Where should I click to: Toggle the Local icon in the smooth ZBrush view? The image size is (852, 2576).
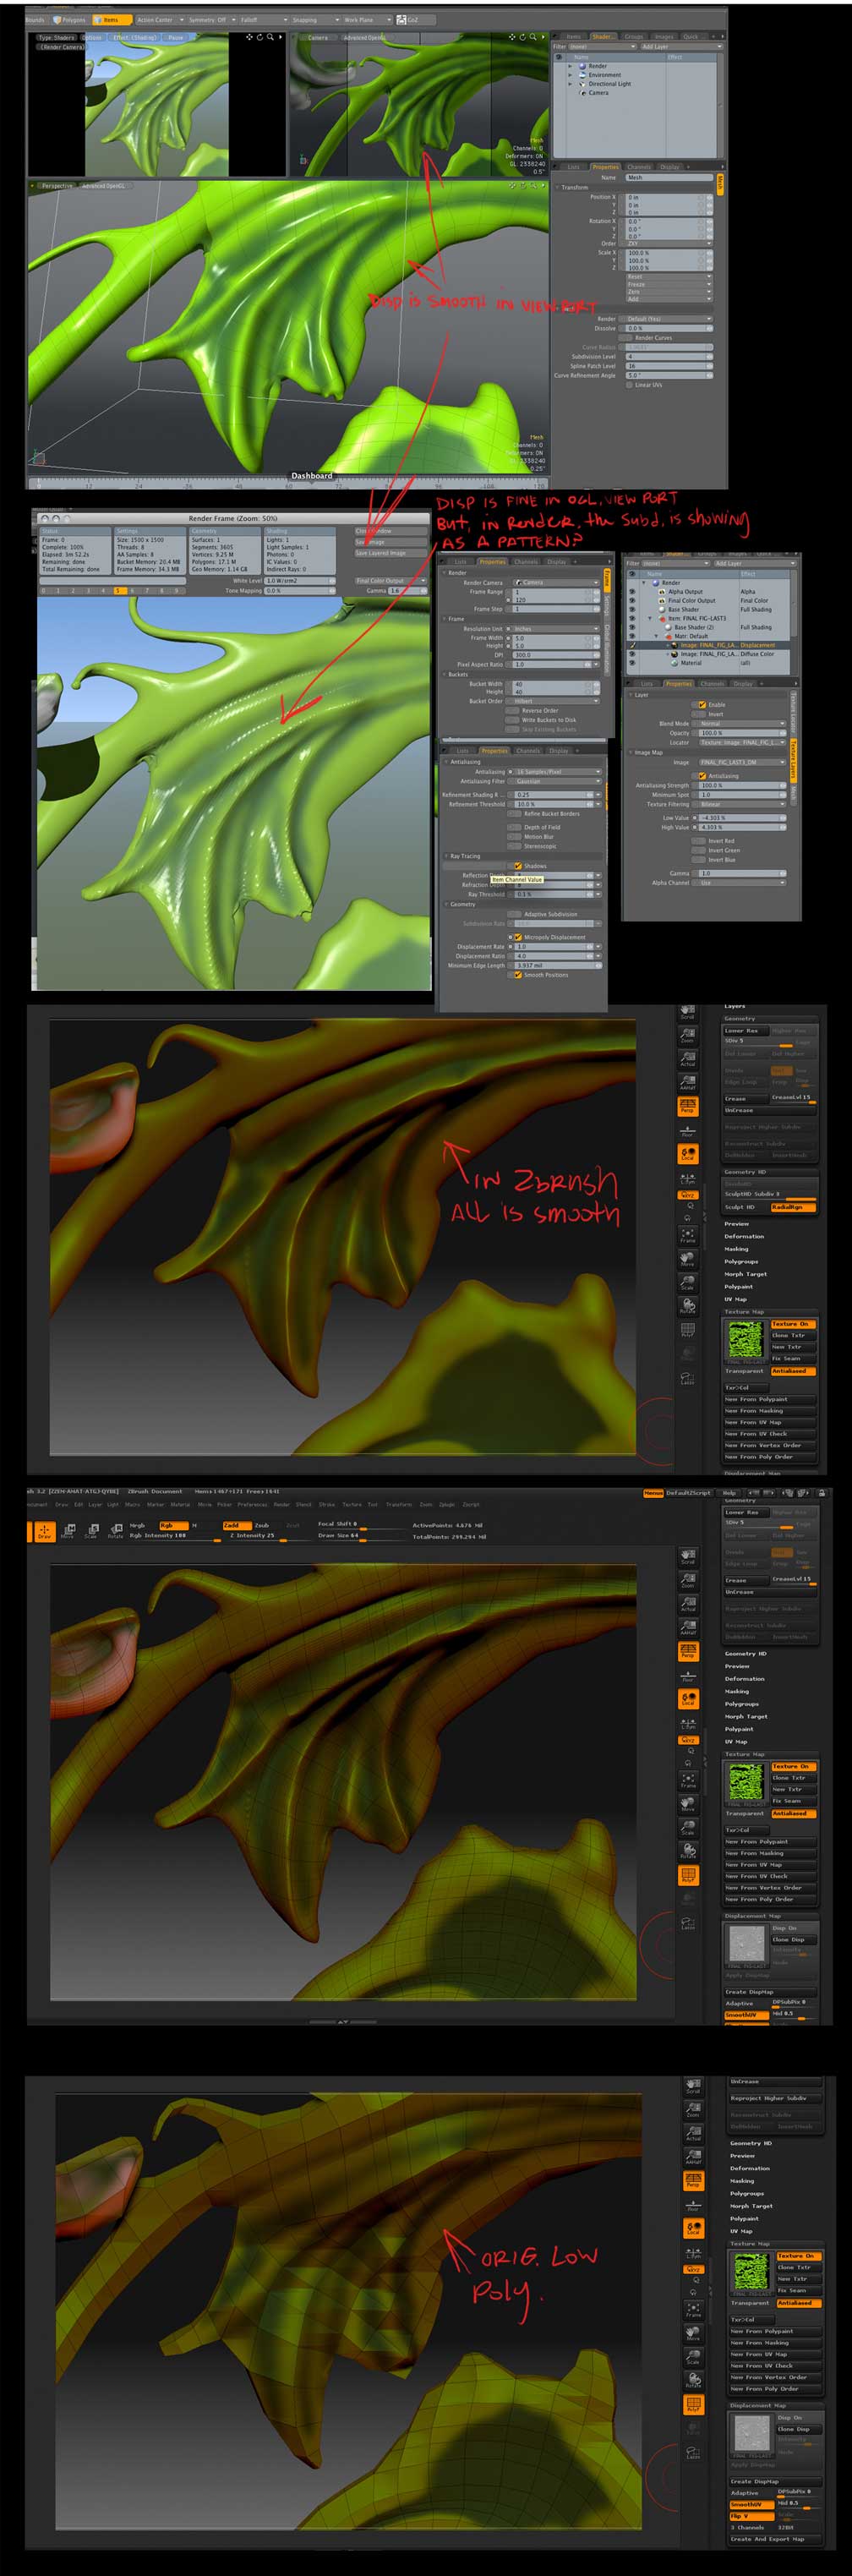pos(687,1154)
